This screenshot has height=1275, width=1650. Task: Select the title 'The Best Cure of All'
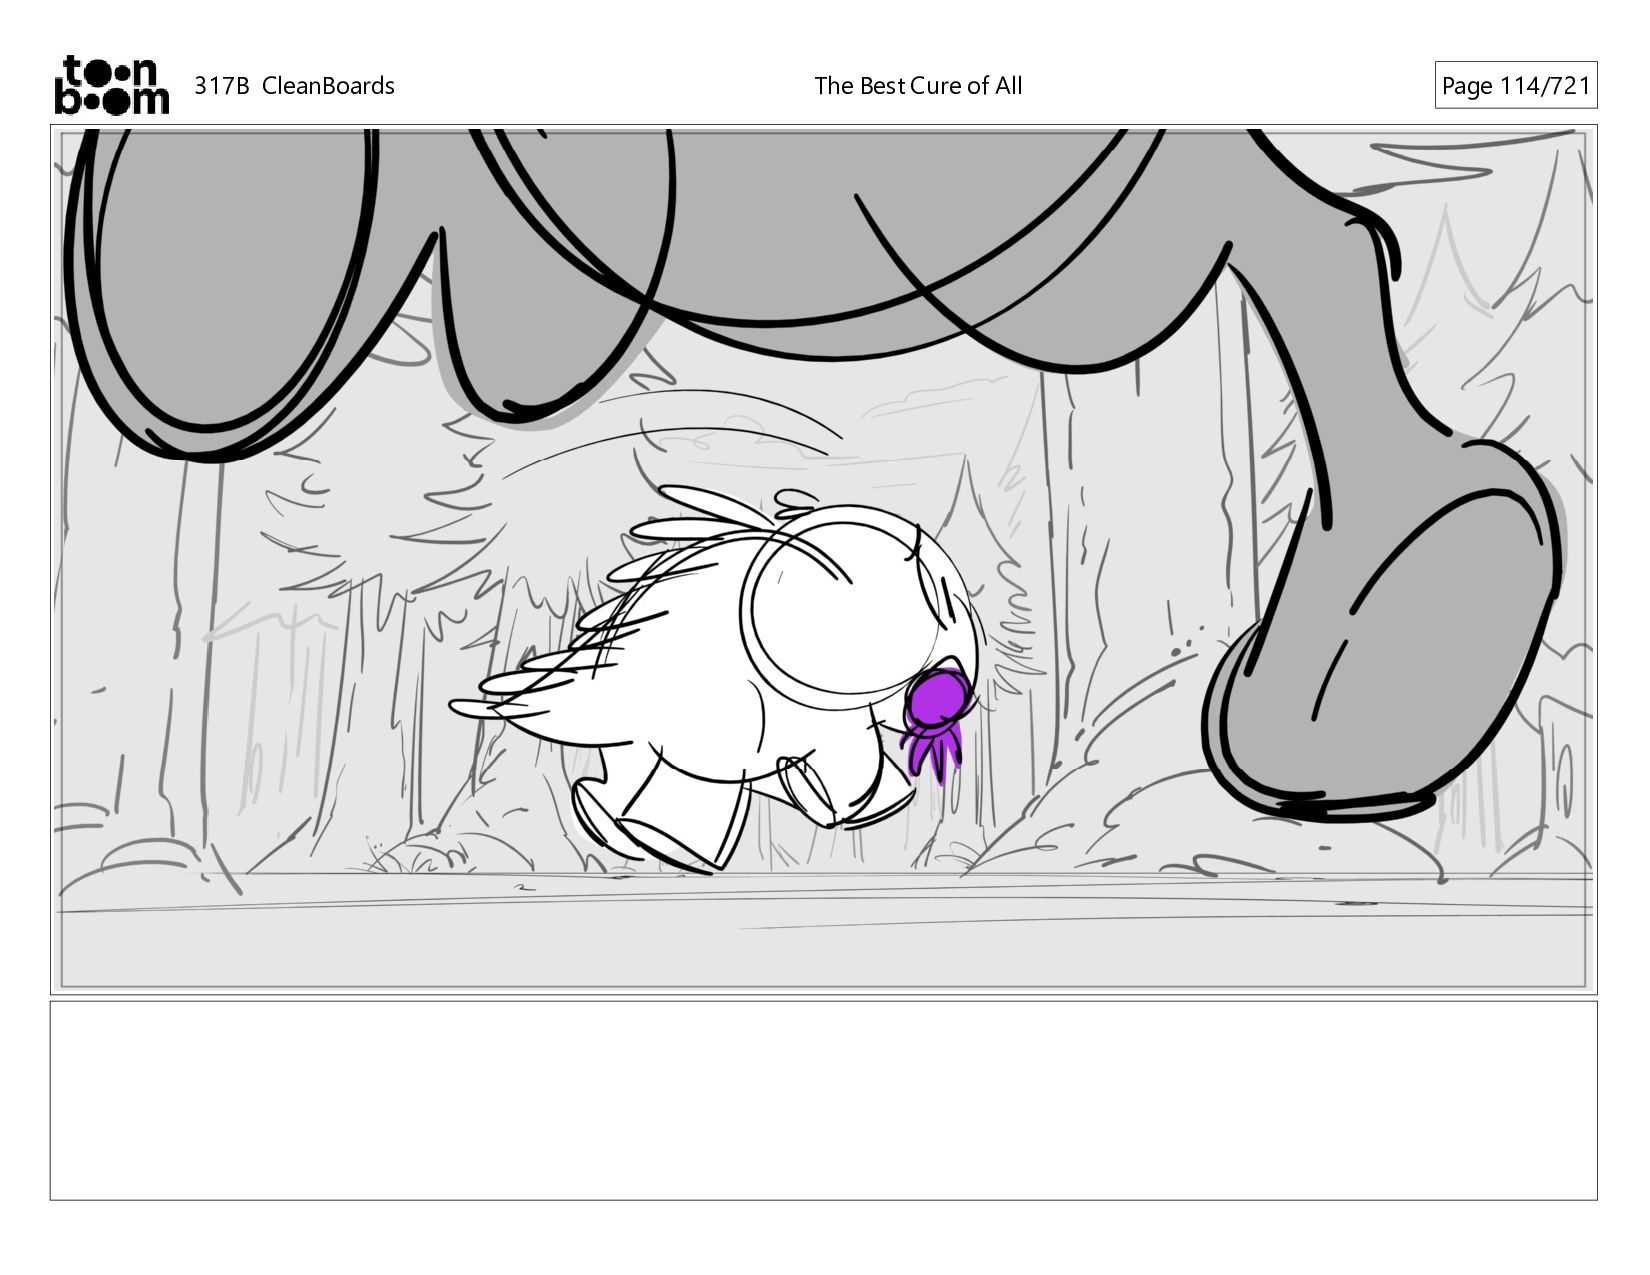pos(918,86)
